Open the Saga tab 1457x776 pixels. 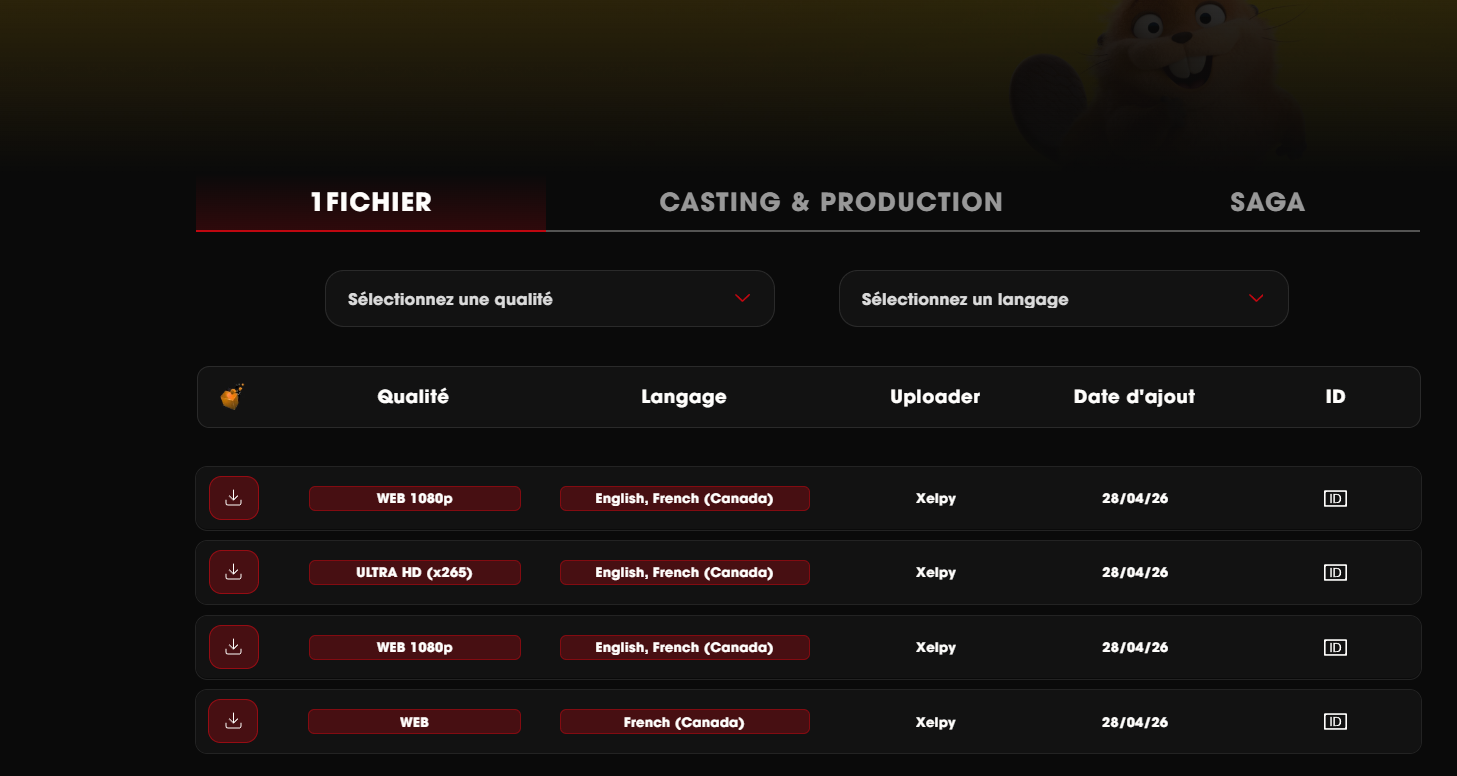[x=1267, y=202]
